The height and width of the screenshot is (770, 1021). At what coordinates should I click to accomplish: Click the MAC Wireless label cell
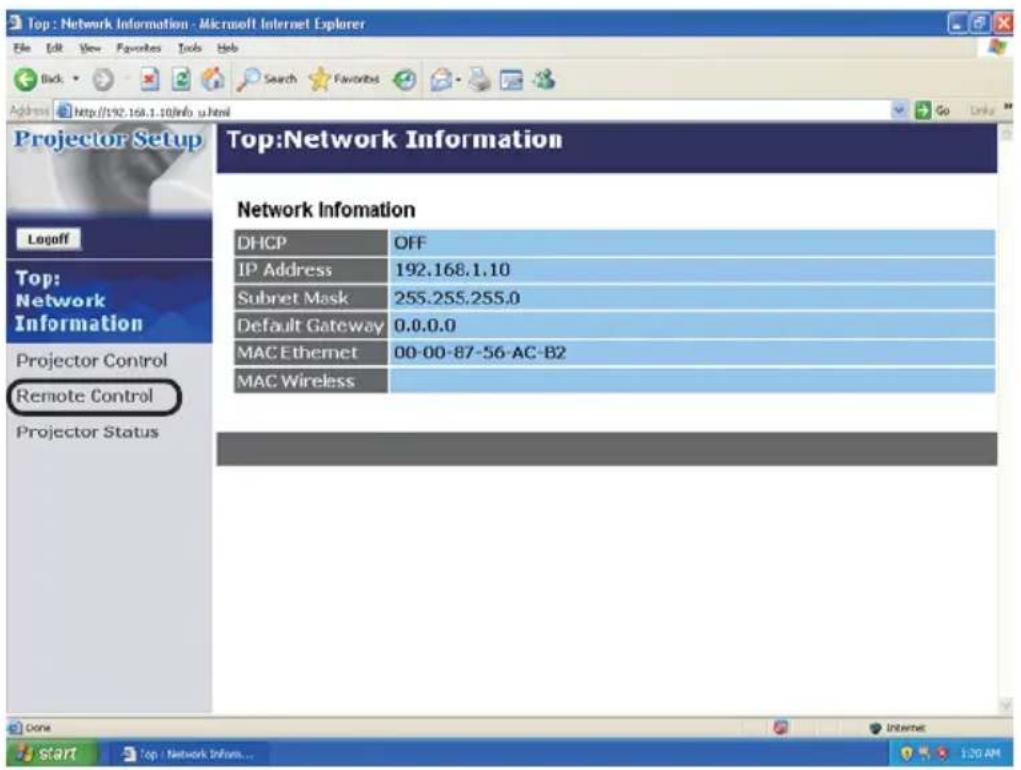tap(311, 381)
